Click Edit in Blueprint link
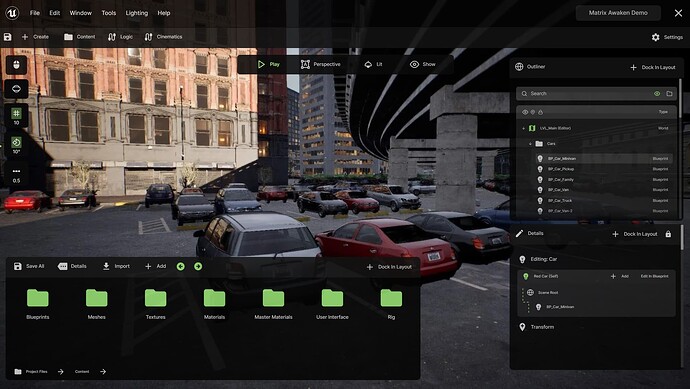 coord(654,276)
